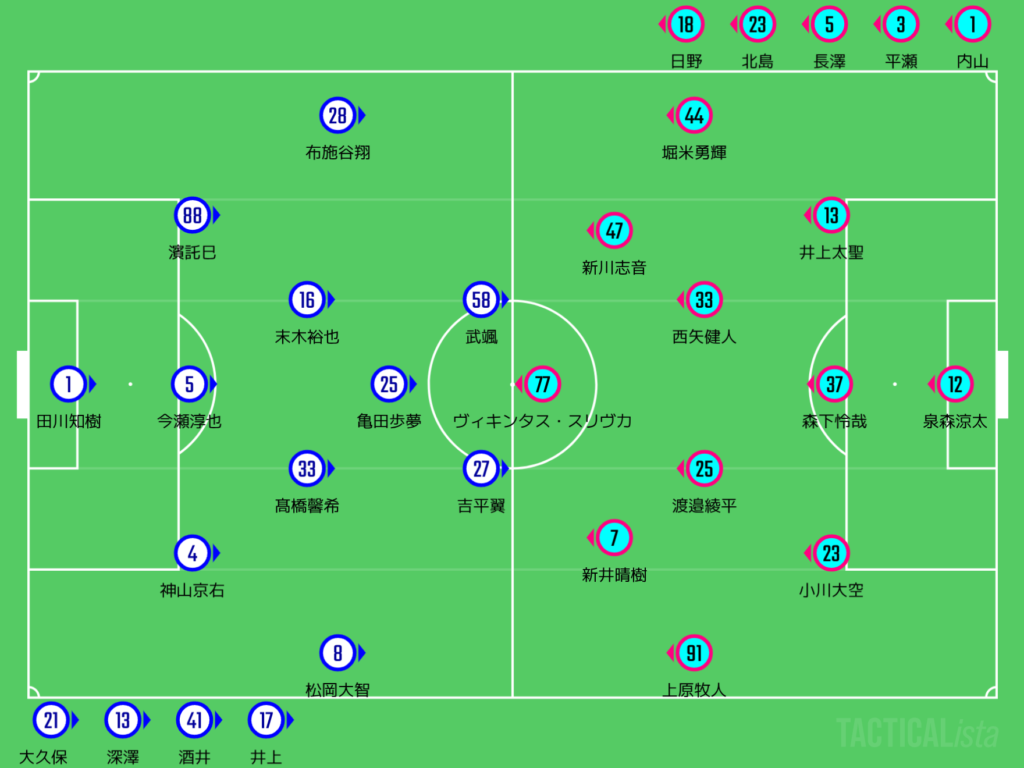Image resolution: width=1024 pixels, height=768 pixels.
Task: Click the number 8 marker for 松岡大智
Action: click(x=338, y=653)
